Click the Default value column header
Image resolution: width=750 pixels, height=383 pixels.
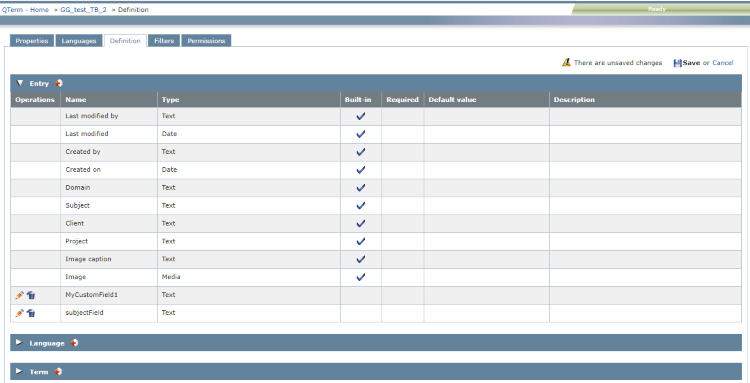coord(486,99)
